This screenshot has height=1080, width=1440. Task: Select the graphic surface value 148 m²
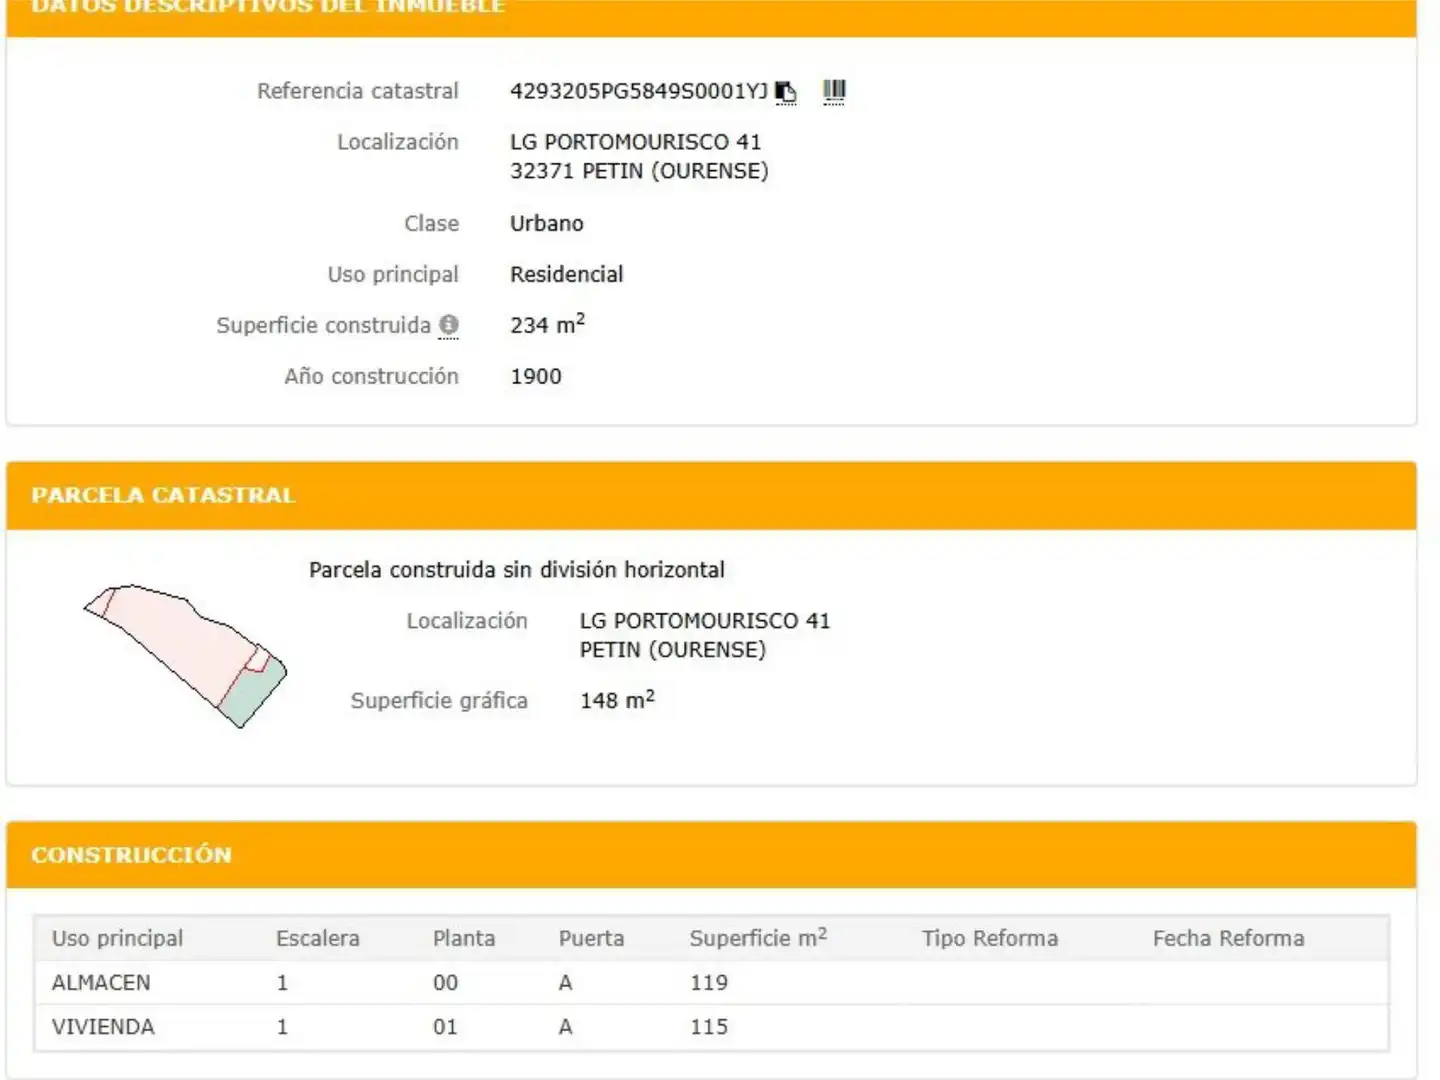[x=617, y=700]
